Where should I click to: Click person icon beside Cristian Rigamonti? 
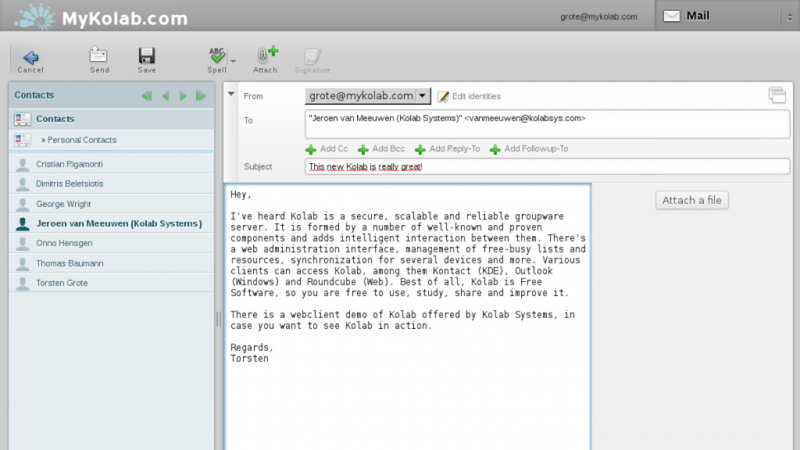pos(22,164)
